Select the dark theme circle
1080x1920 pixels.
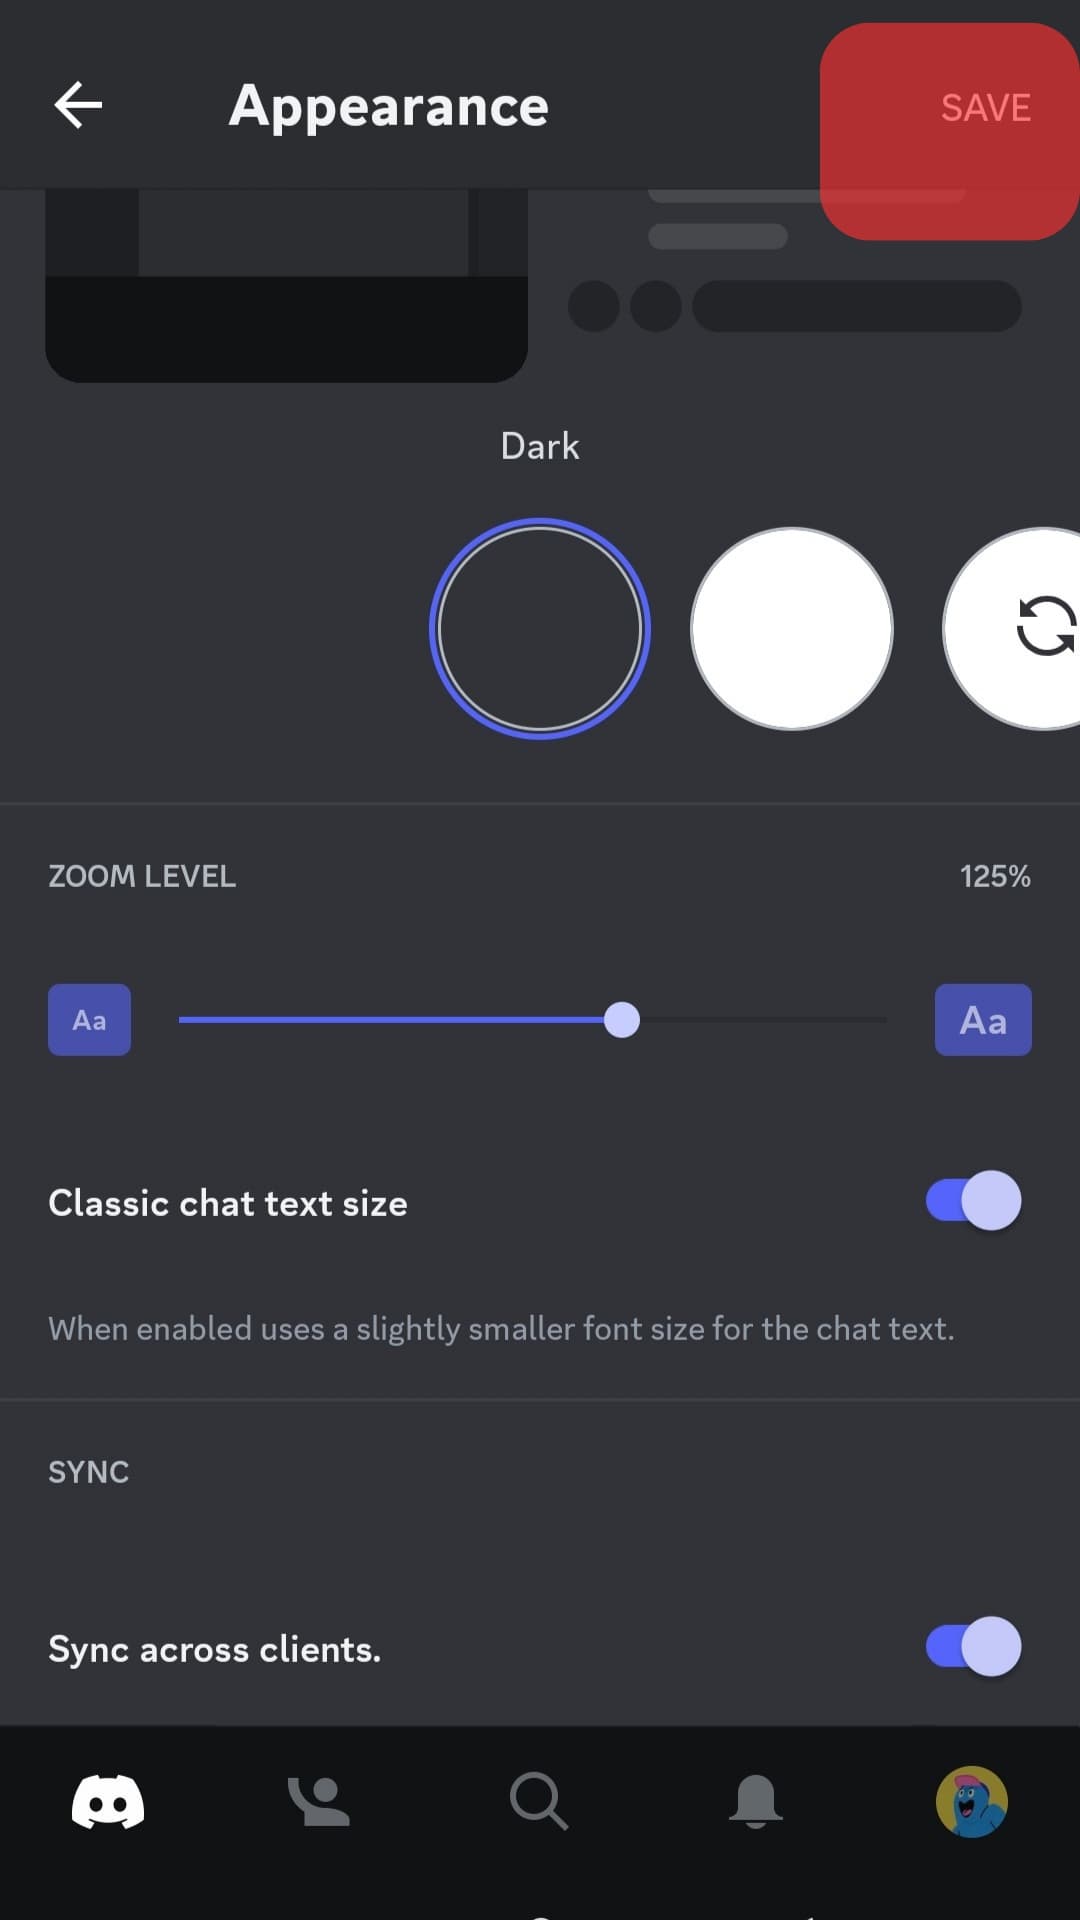click(540, 629)
